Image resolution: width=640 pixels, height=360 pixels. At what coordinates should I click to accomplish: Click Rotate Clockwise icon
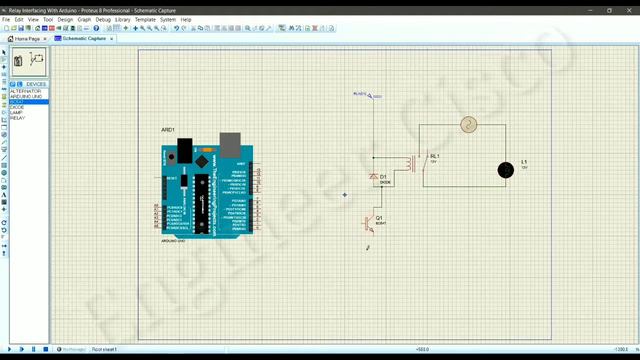point(4,223)
